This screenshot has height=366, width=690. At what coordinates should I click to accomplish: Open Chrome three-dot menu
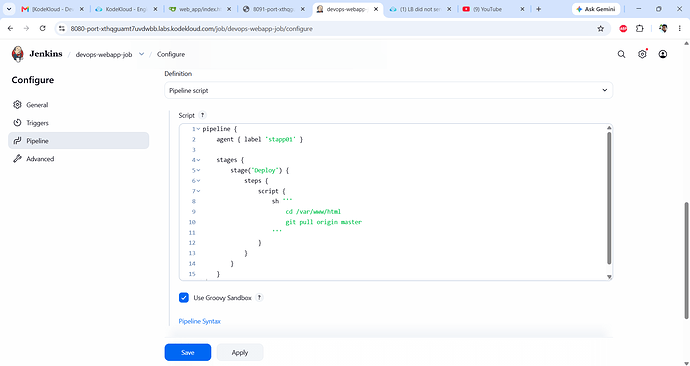pos(679,29)
